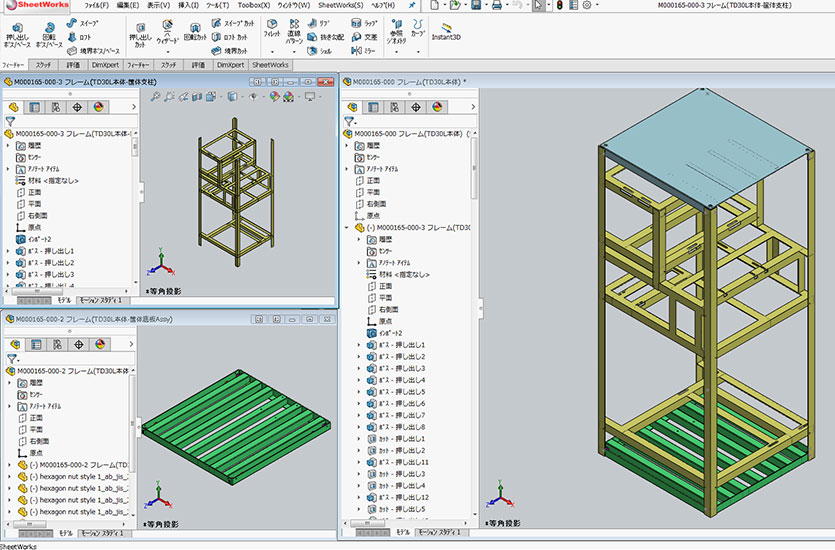
Task: Open ConfigurationManager tab in M000165-000 assembly window
Action: [395, 107]
